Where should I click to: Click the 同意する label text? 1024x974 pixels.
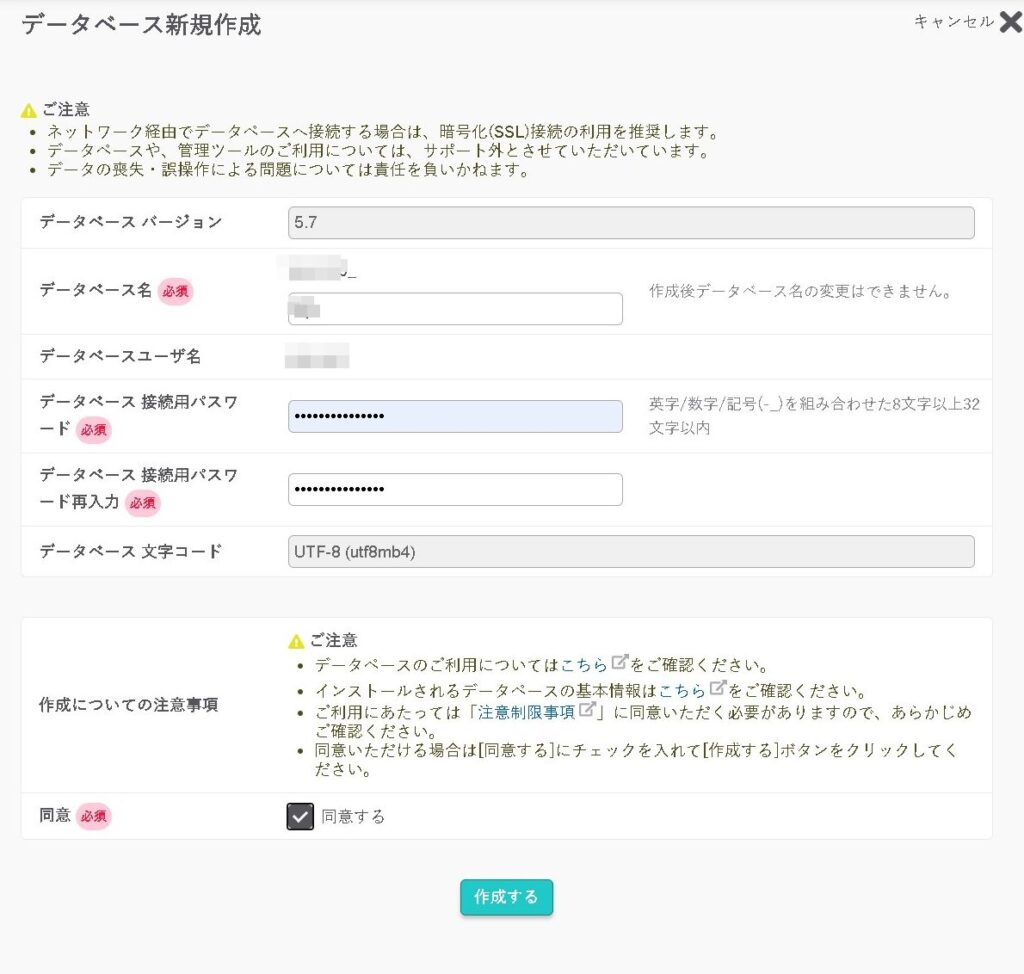(353, 817)
